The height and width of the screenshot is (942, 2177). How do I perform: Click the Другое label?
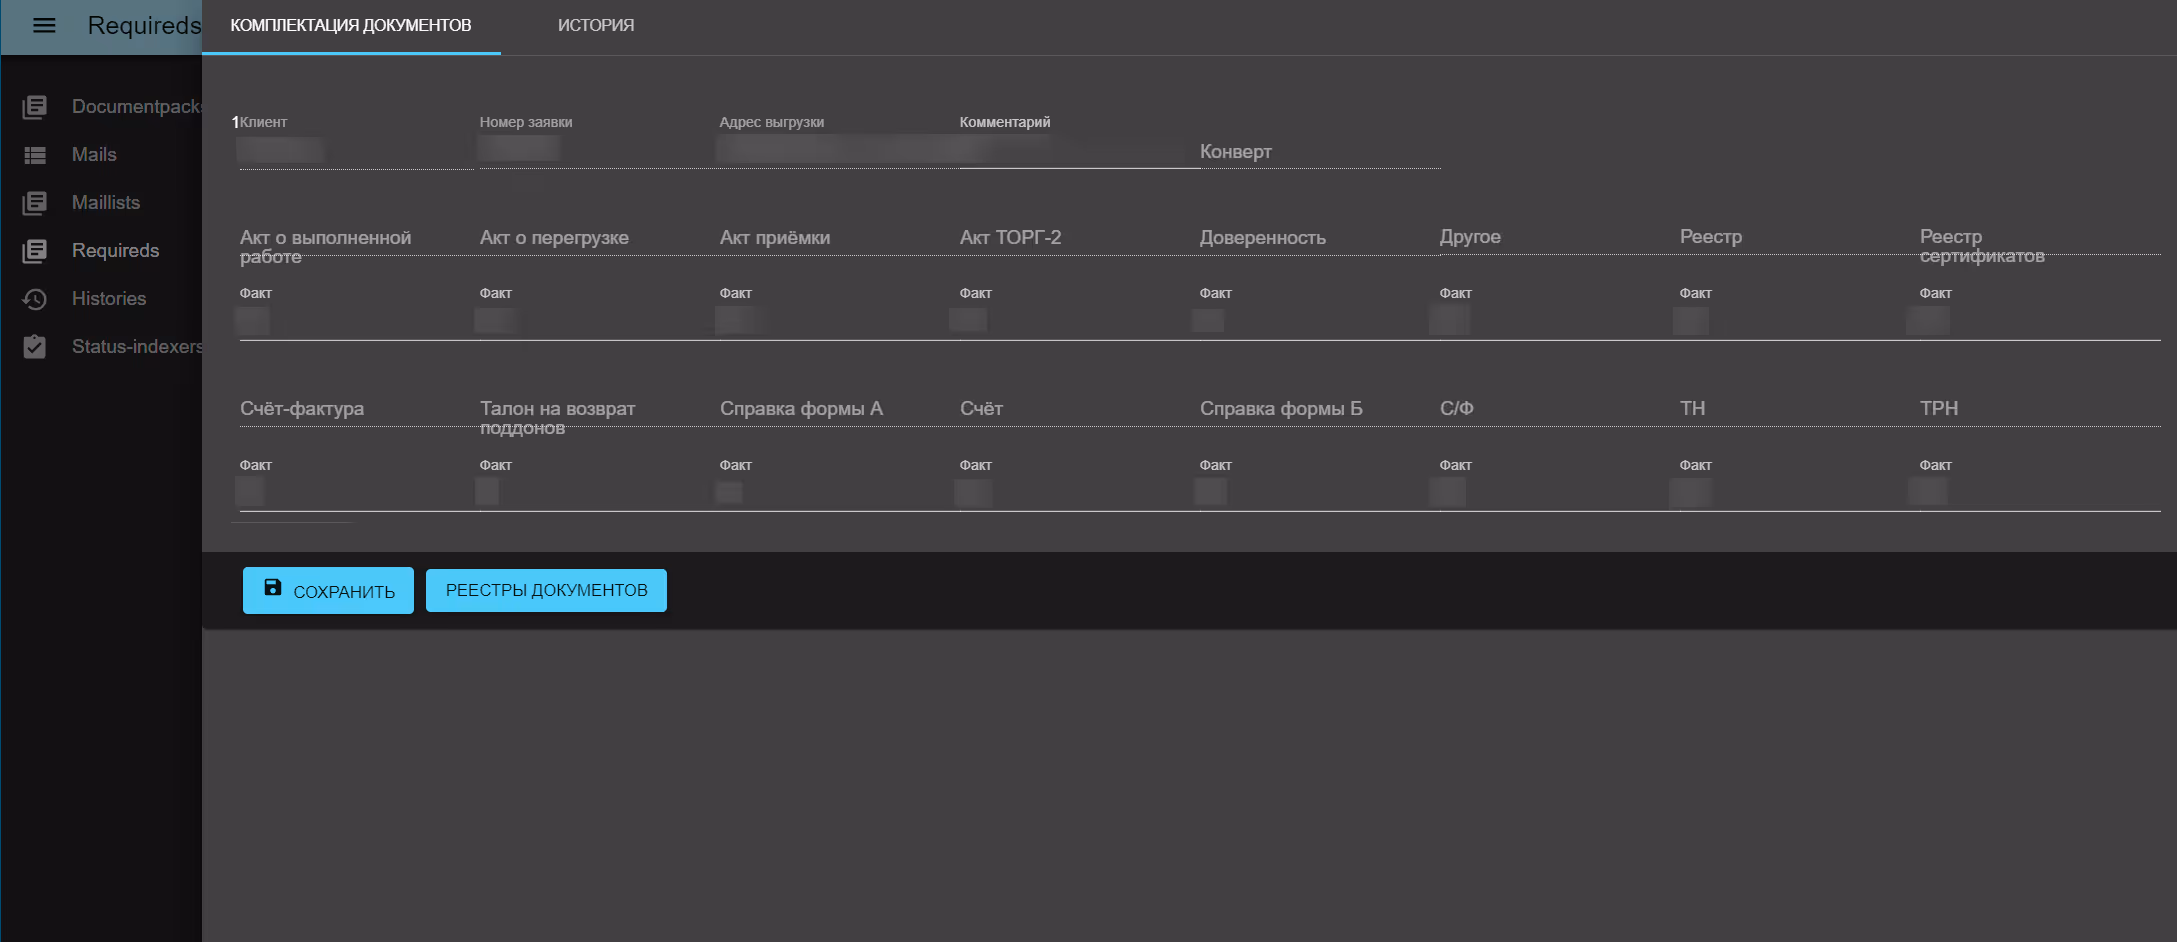1470,236
